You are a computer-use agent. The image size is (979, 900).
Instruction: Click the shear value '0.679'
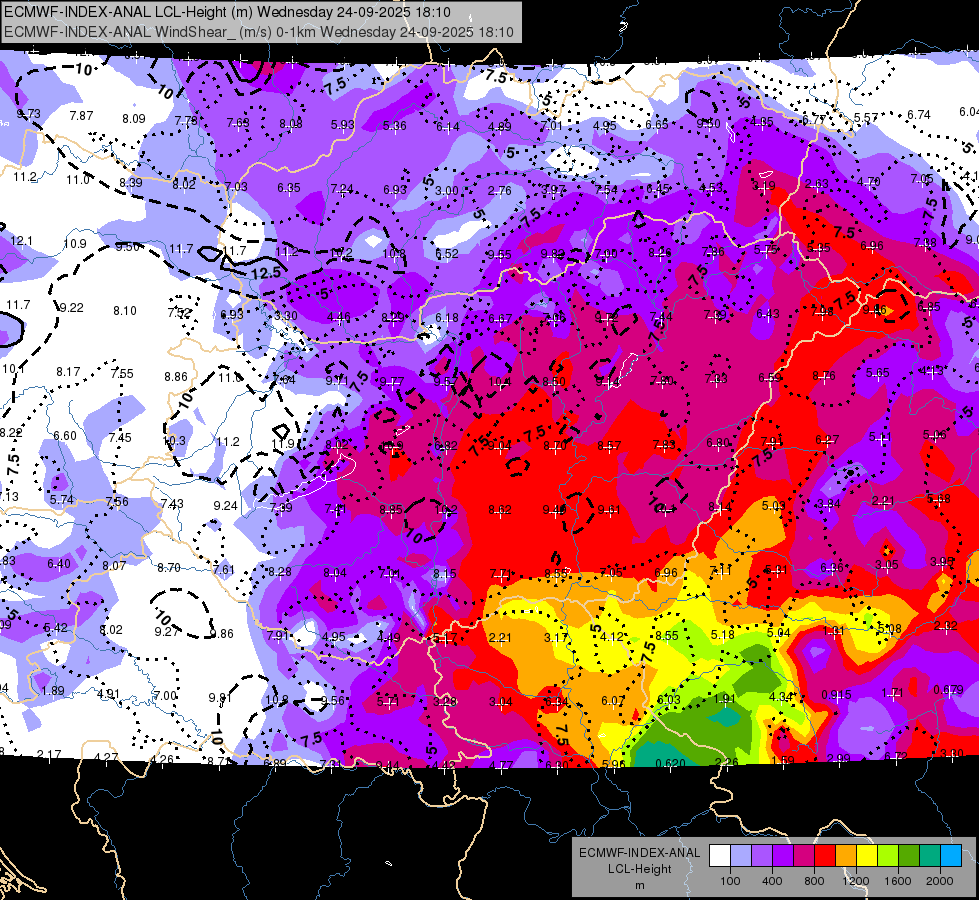(948, 690)
